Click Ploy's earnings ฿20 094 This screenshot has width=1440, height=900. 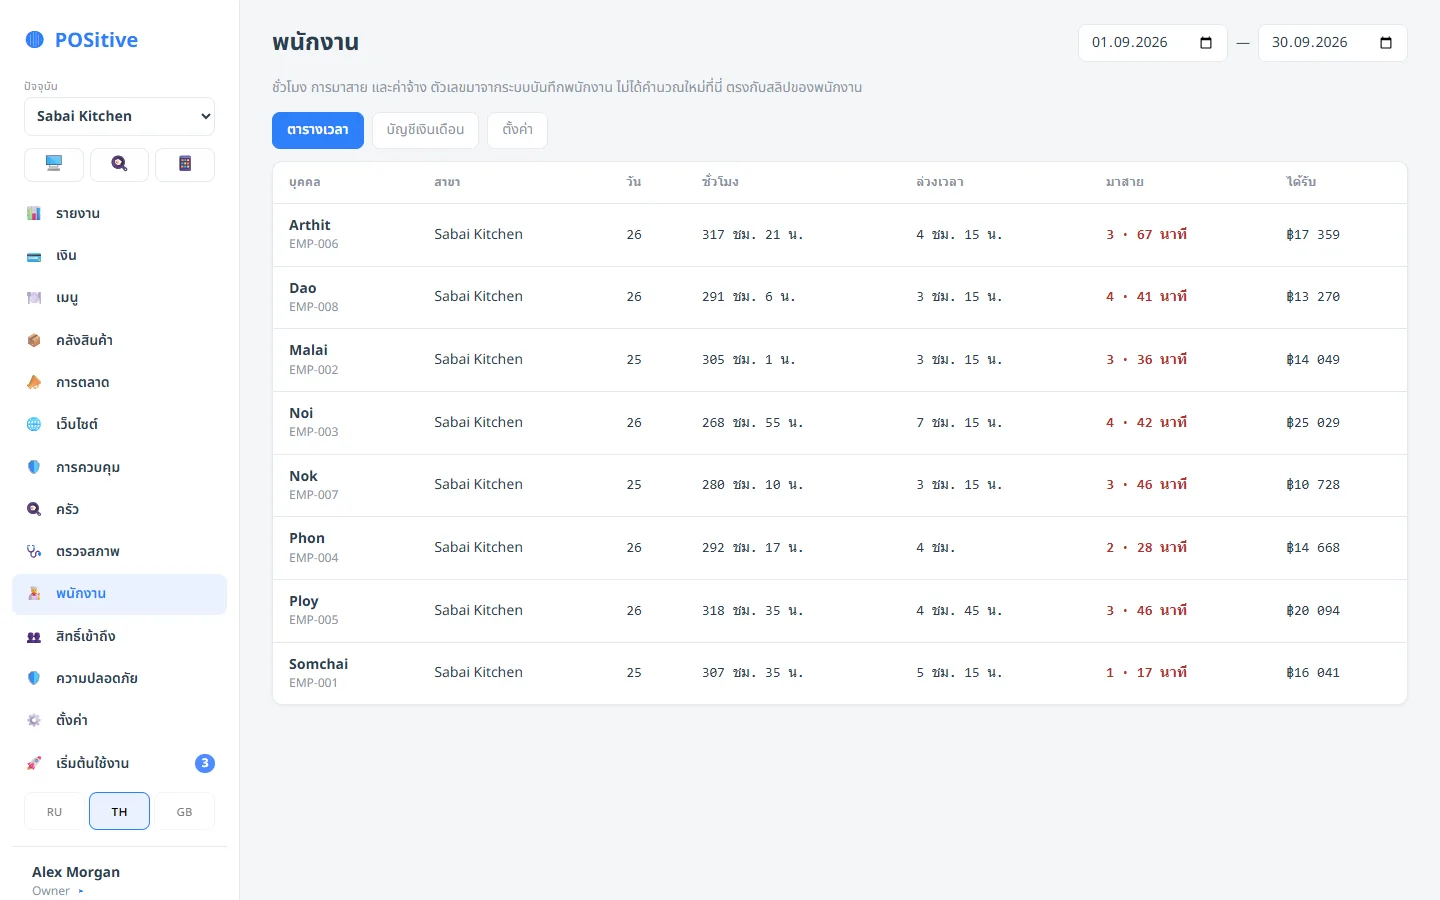pos(1313,610)
